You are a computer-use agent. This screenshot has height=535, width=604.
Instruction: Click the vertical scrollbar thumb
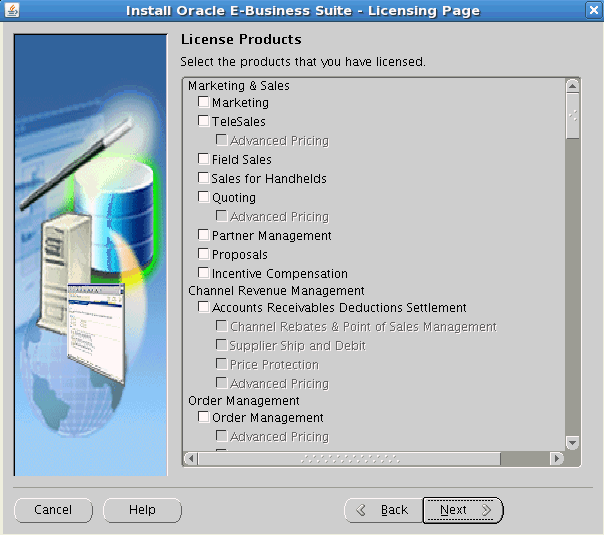point(572,116)
